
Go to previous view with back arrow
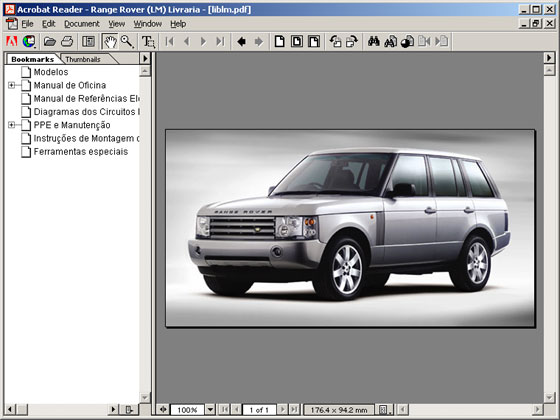pyautogui.click(x=241, y=41)
